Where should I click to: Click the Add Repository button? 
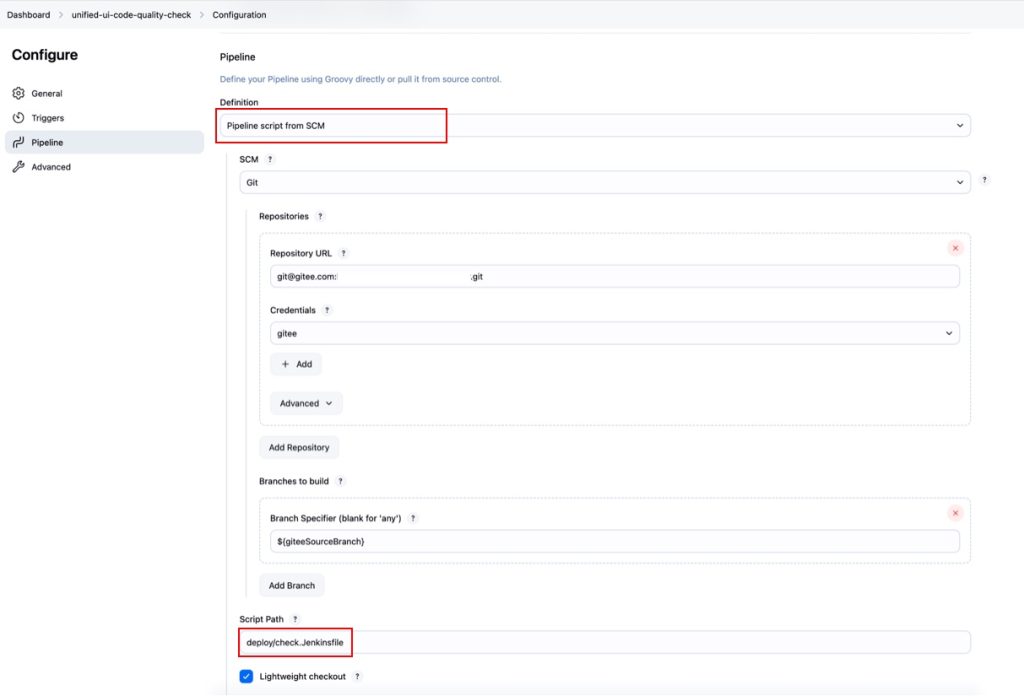pyautogui.click(x=299, y=447)
